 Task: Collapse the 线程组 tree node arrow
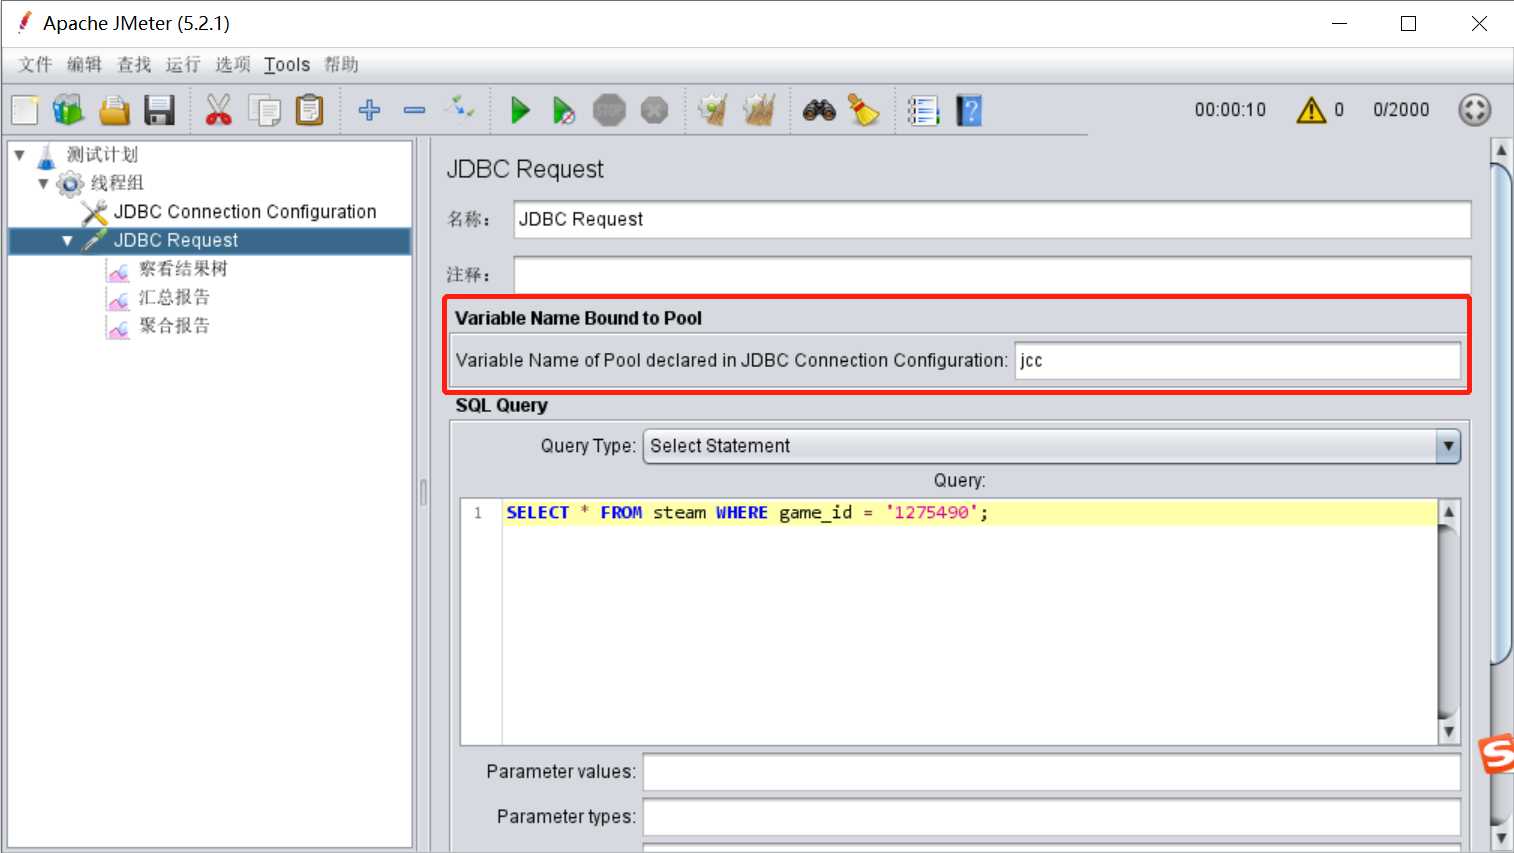[x=43, y=183]
